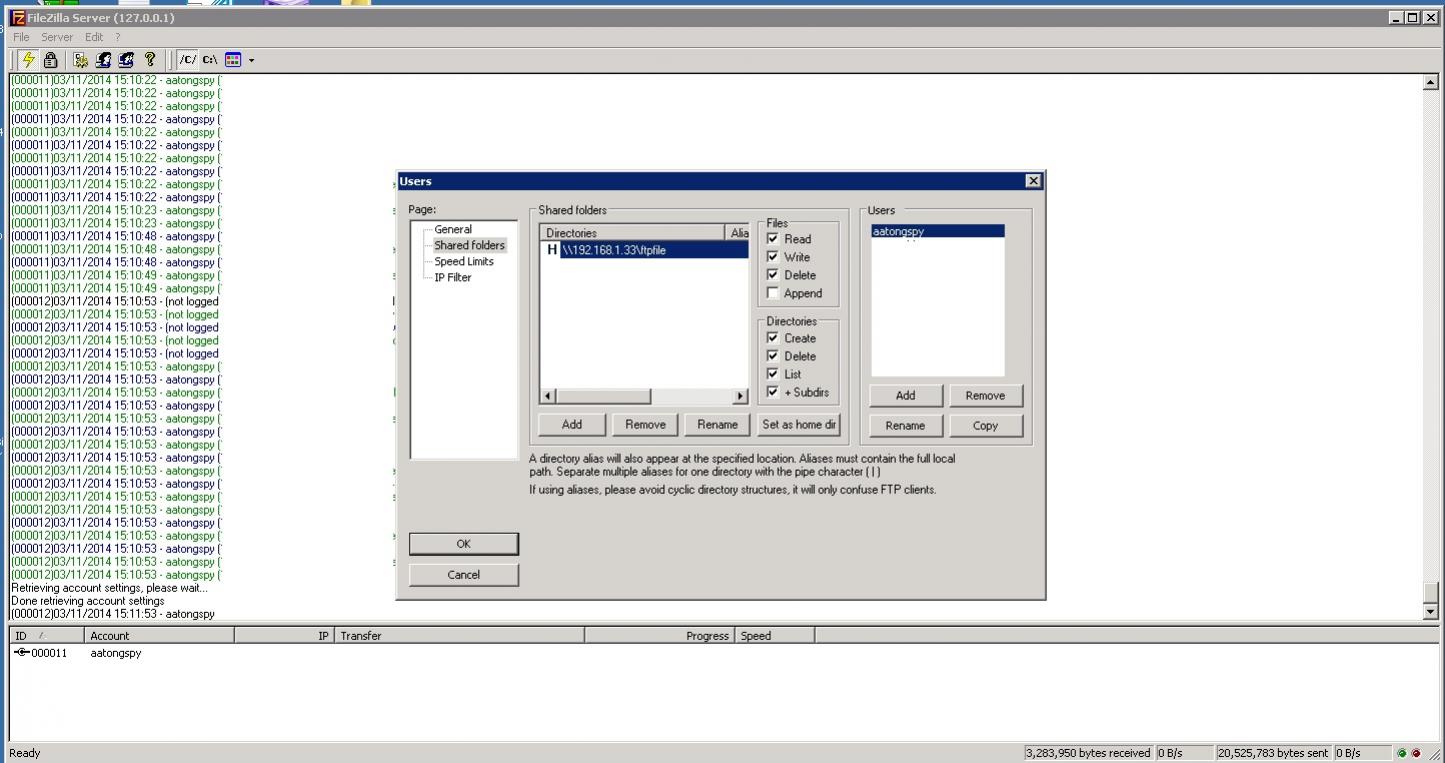Click Rename button in Users group
The width and height of the screenshot is (1445, 763).
[x=905, y=425]
